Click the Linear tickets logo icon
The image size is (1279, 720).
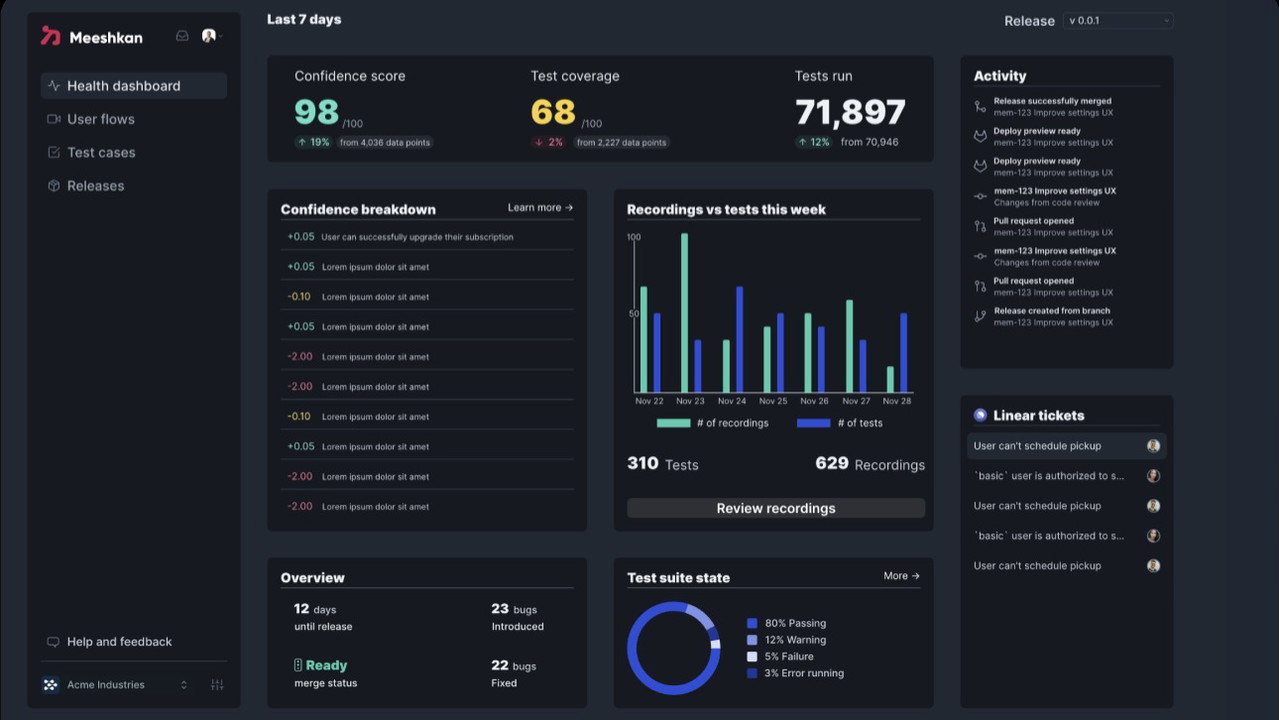(980, 415)
